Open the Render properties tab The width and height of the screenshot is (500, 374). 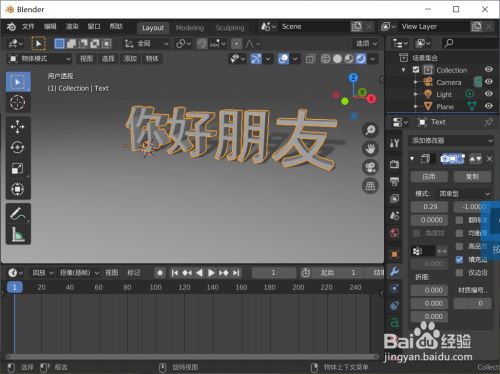coord(394,164)
